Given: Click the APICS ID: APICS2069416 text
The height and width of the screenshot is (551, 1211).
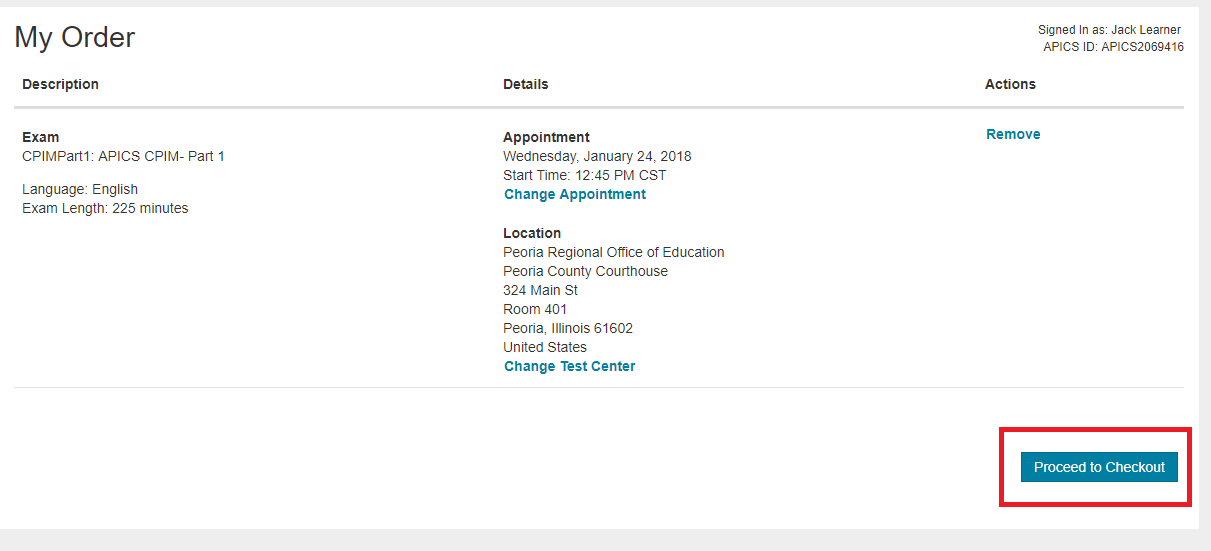Looking at the screenshot, I should [x=1113, y=47].
